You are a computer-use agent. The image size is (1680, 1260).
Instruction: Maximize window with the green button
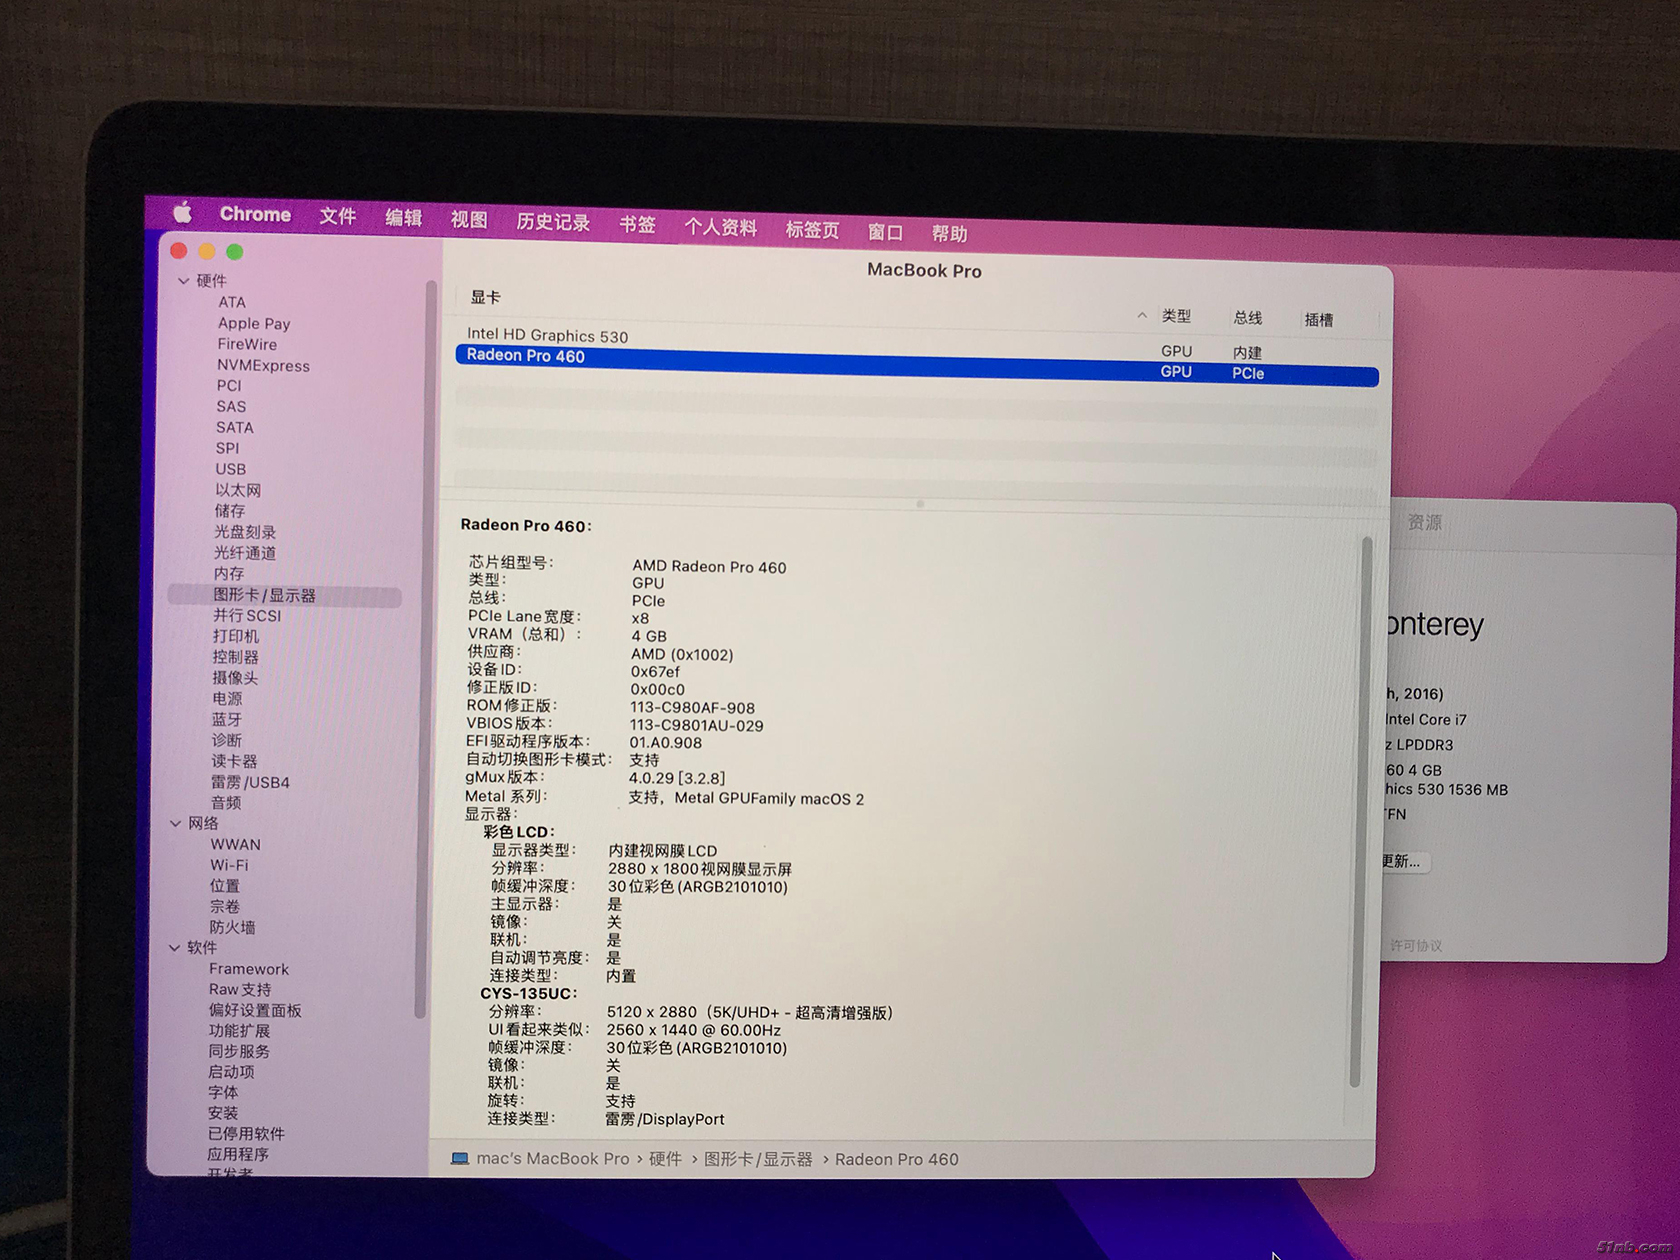click(x=235, y=252)
